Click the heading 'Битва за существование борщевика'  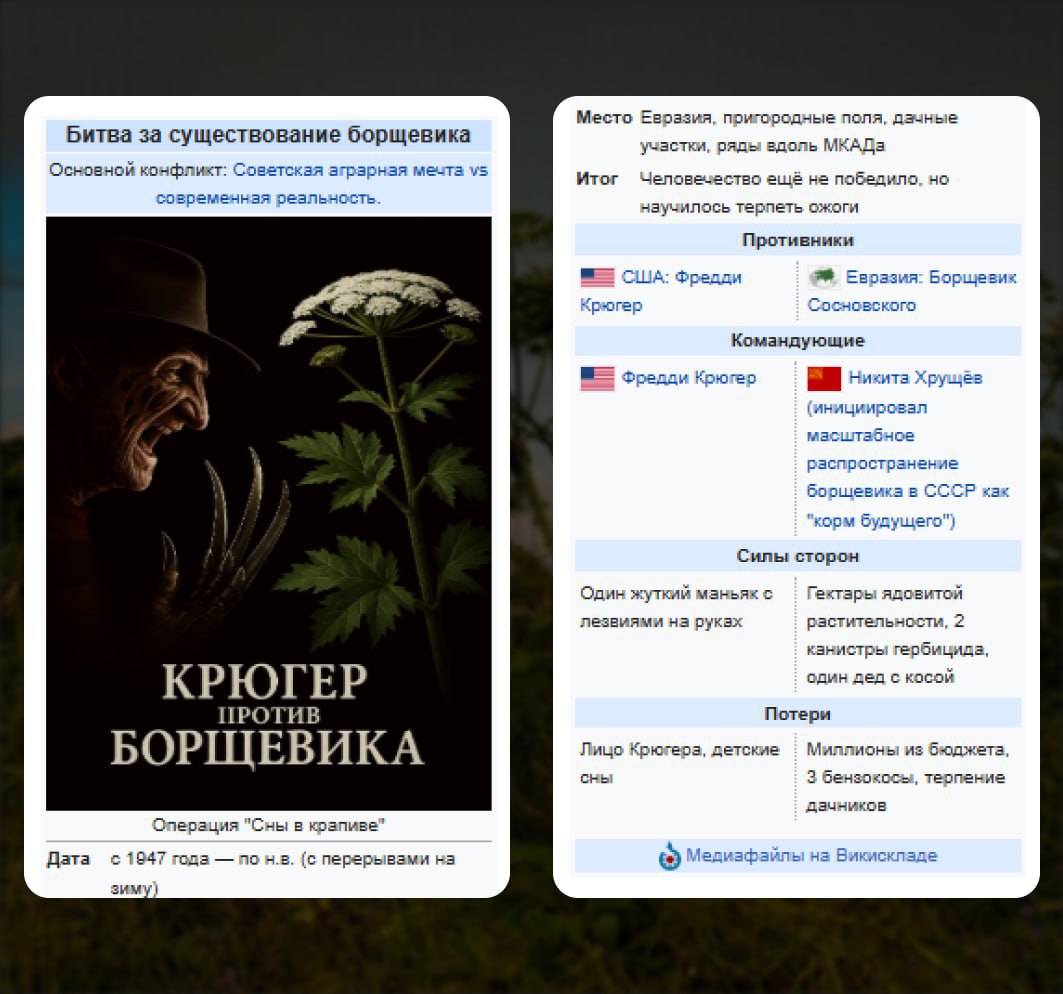tap(268, 134)
